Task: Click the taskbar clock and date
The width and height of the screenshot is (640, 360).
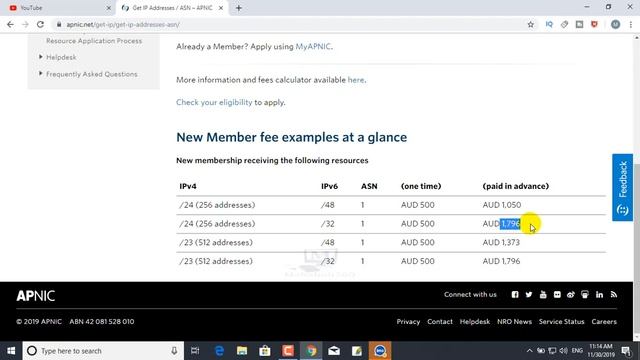Action: (601, 351)
